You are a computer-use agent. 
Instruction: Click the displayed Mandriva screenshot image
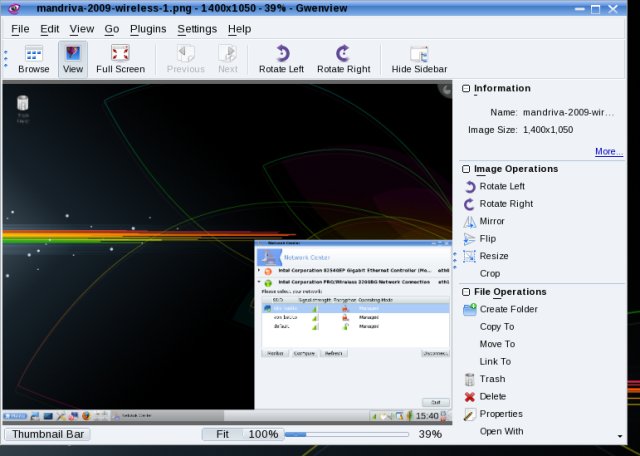coord(227,252)
